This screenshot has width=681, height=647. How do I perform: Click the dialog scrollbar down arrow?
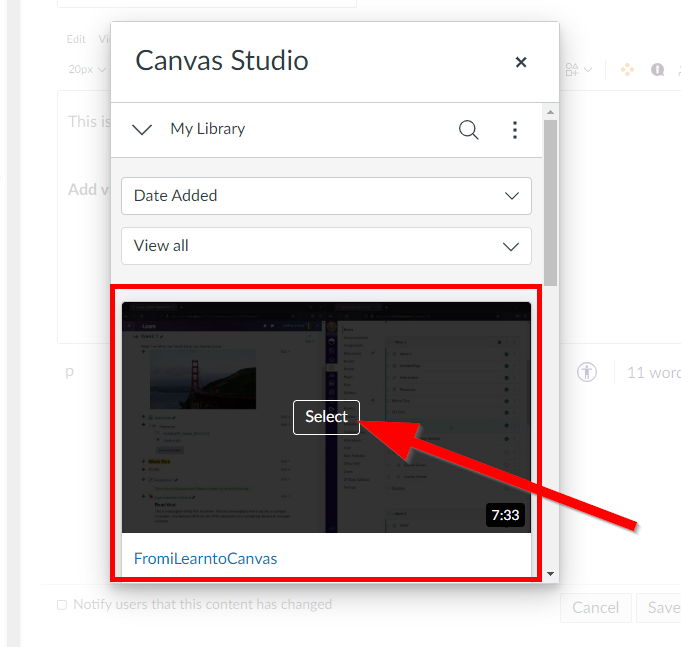point(550,574)
